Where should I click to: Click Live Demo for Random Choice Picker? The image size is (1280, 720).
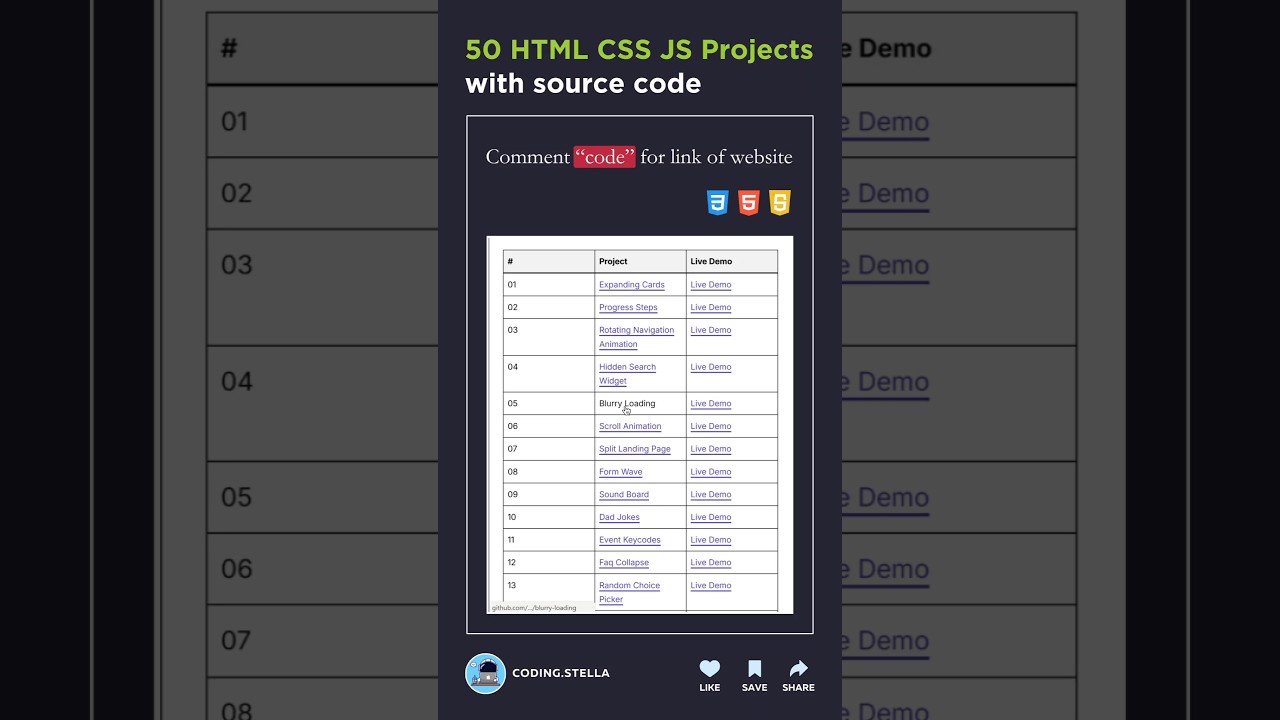[711, 586]
